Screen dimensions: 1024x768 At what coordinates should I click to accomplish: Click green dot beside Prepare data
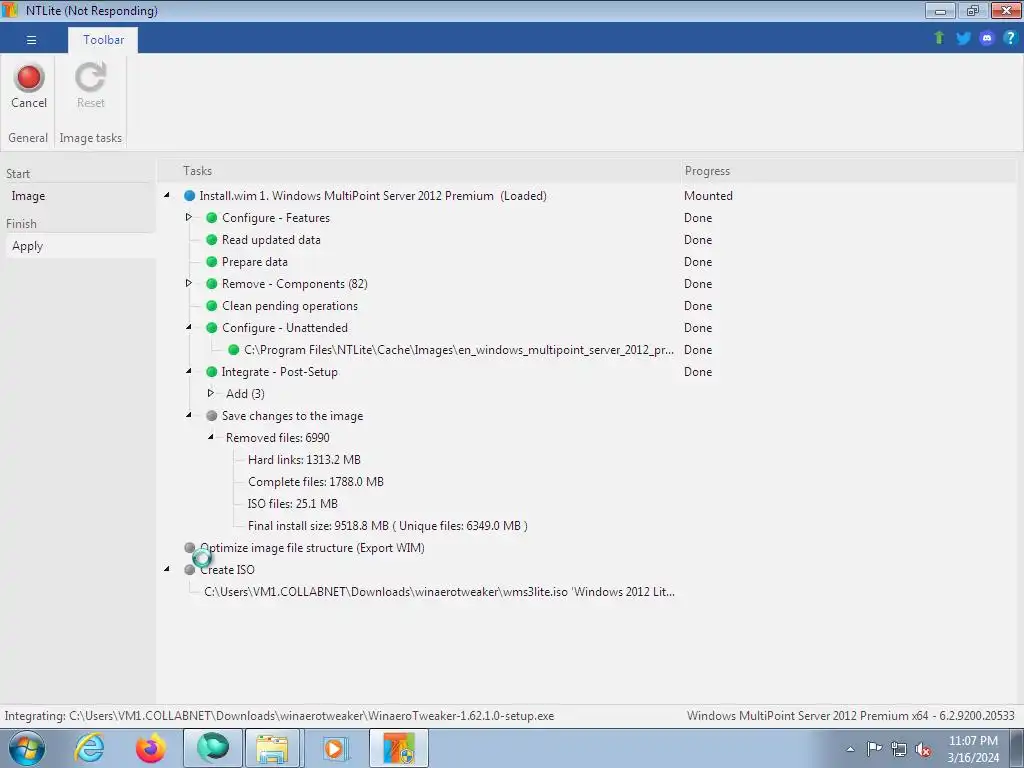[212, 262]
